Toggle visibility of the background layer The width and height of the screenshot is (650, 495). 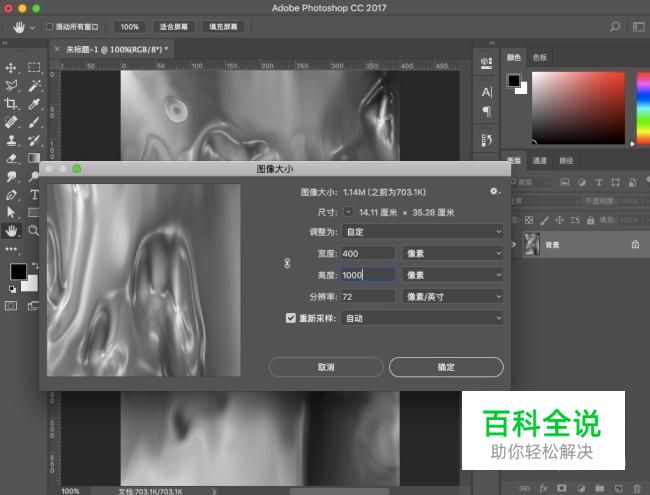(514, 245)
